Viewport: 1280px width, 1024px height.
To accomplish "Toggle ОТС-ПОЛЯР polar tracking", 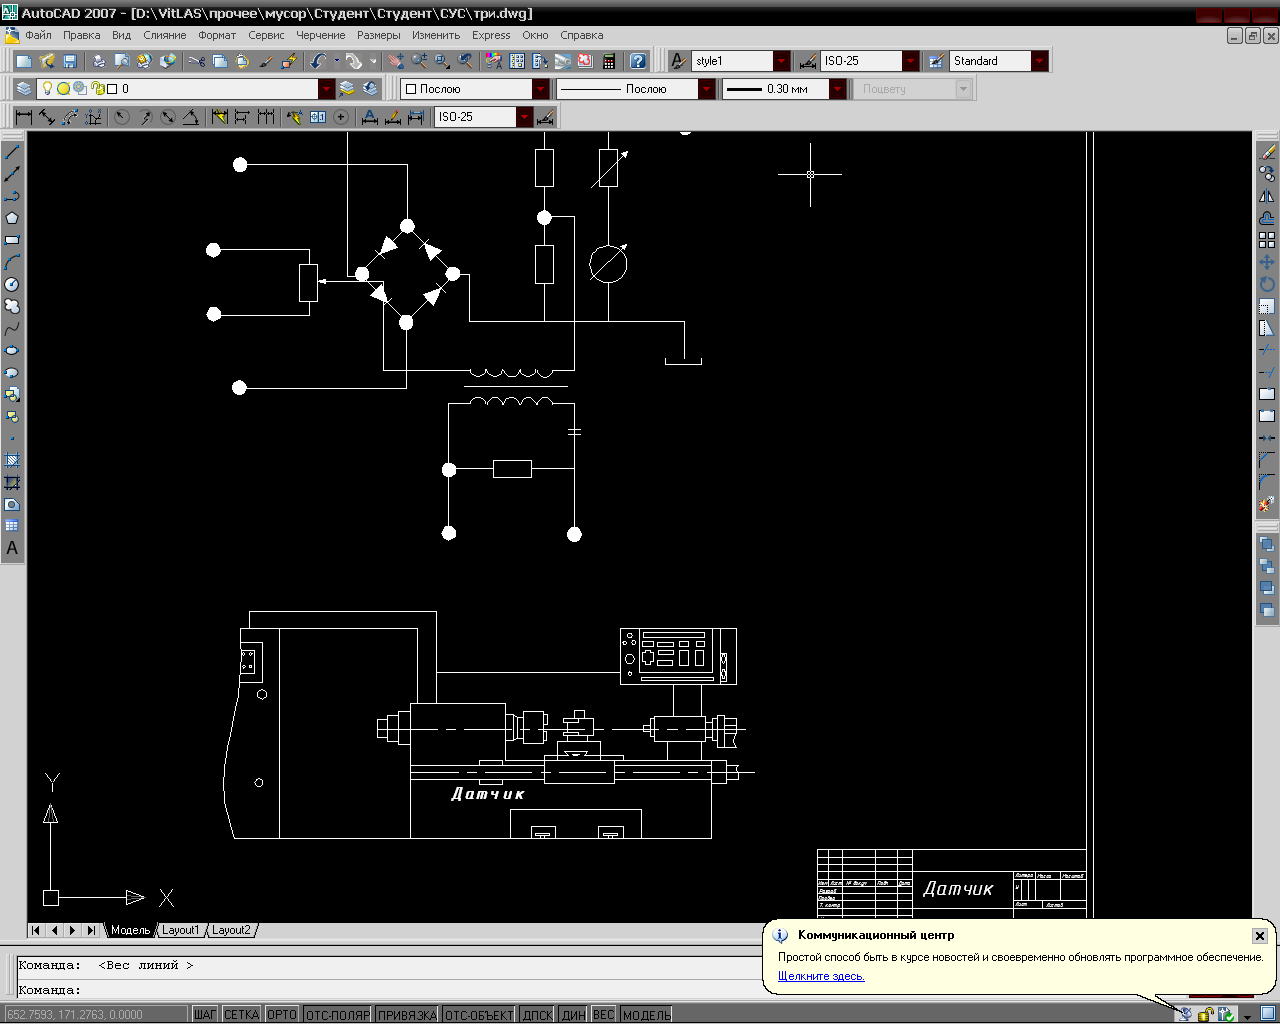I will [338, 1014].
